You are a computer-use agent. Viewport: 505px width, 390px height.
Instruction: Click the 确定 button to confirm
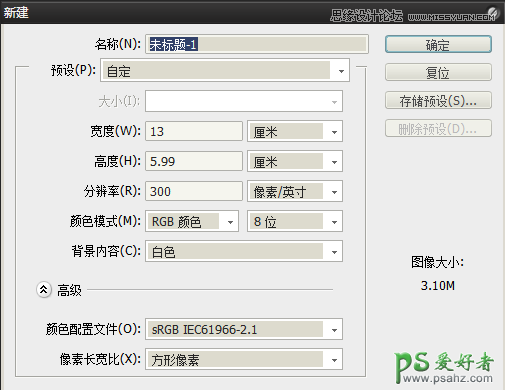click(x=438, y=44)
